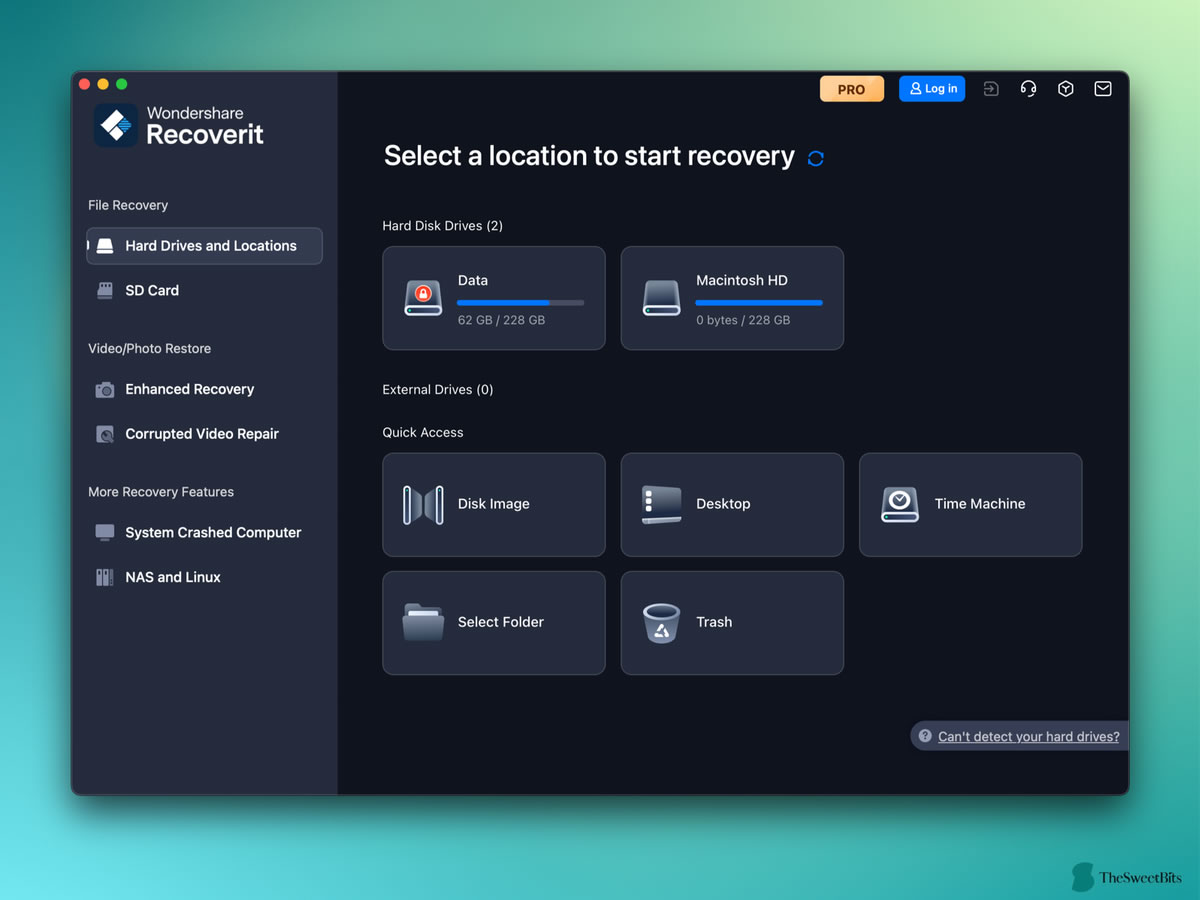1200x900 pixels.
Task: Close the window with red button
Action: (85, 84)
